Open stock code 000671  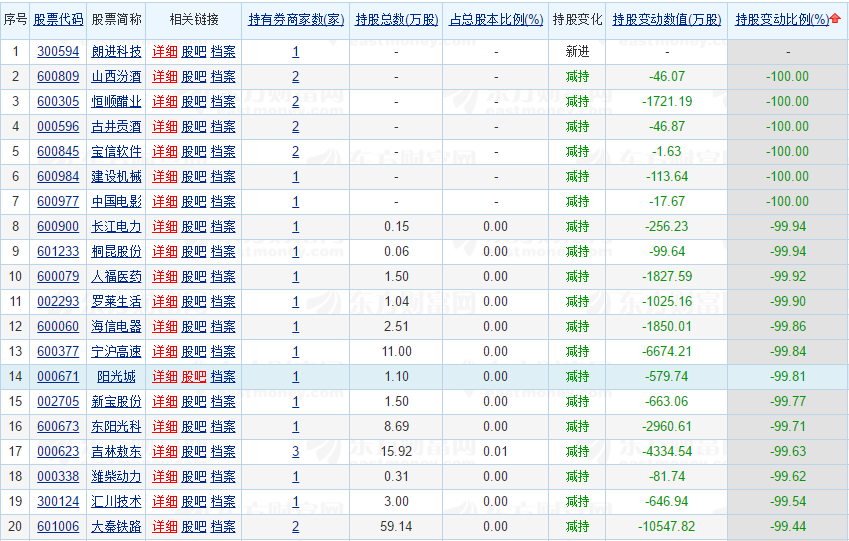pyautogui.click(x=58, y=376)
